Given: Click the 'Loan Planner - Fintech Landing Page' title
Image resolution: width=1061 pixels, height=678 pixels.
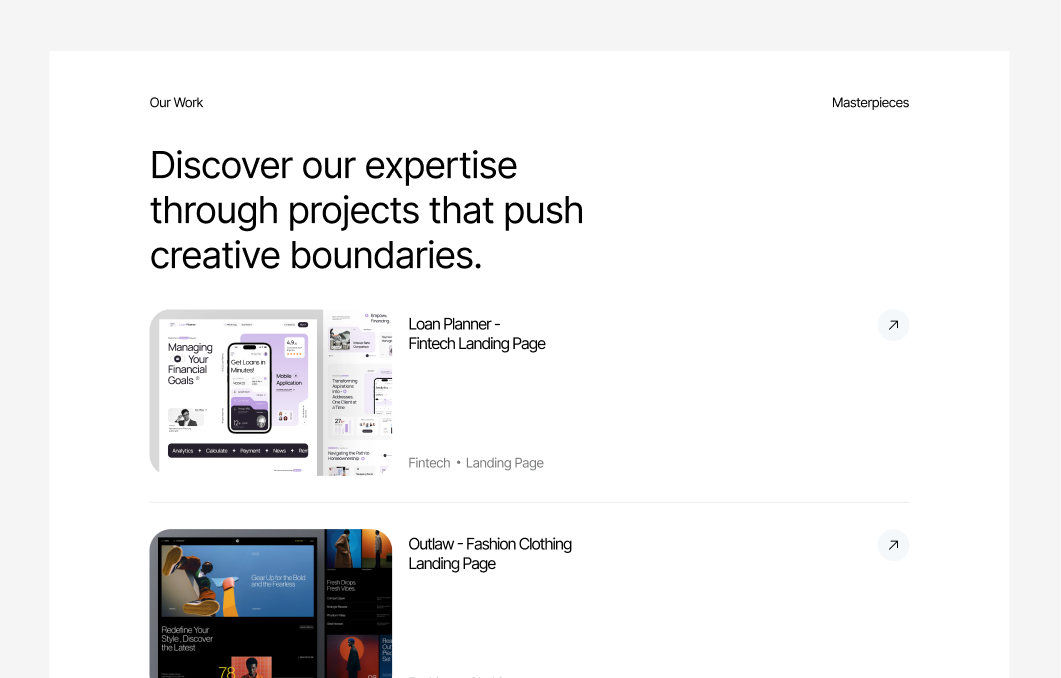Looking at the screenshot, I should (x=476, y=334).
